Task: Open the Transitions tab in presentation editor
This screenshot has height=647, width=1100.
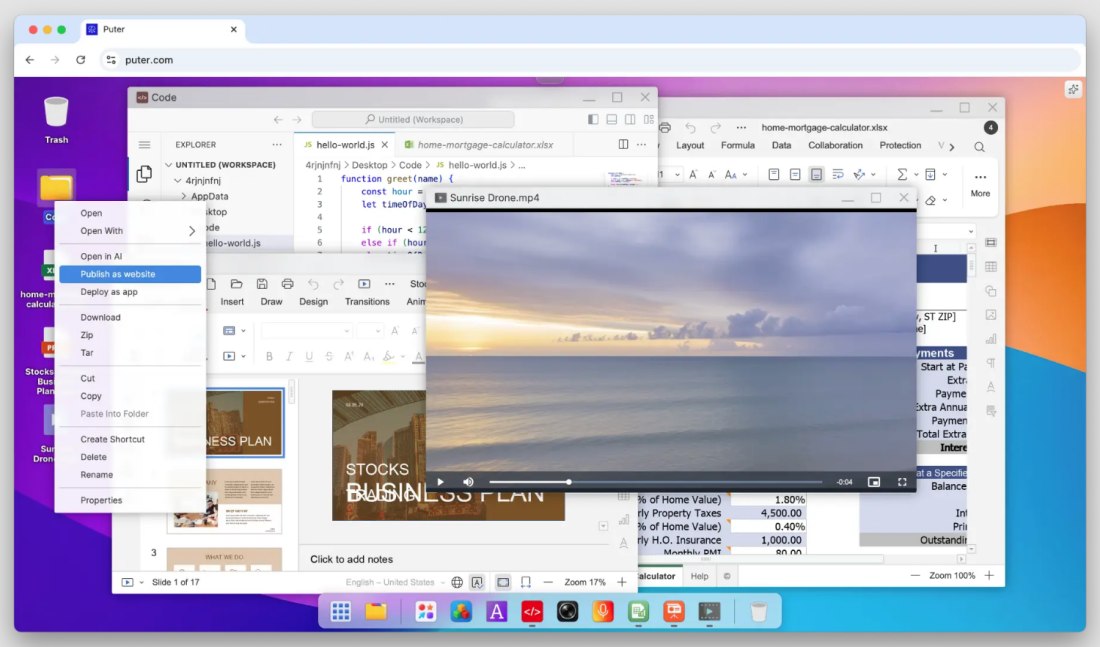Action: (x=367, y=302)
